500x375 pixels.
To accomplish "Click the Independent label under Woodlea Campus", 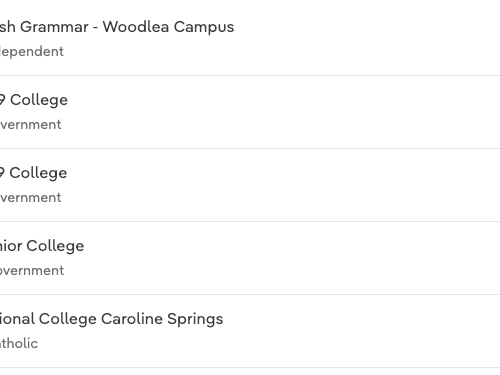I will (32, 52).
